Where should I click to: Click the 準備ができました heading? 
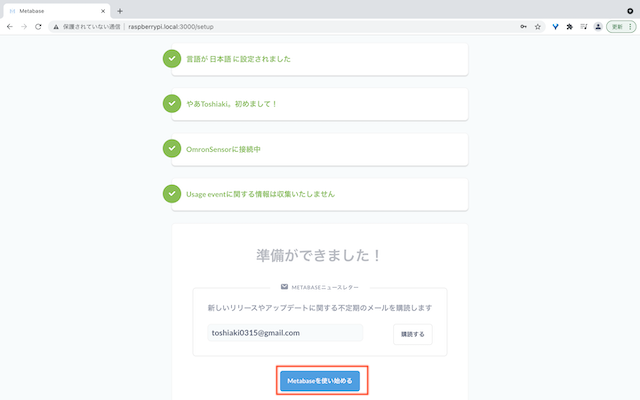[318, 256]
